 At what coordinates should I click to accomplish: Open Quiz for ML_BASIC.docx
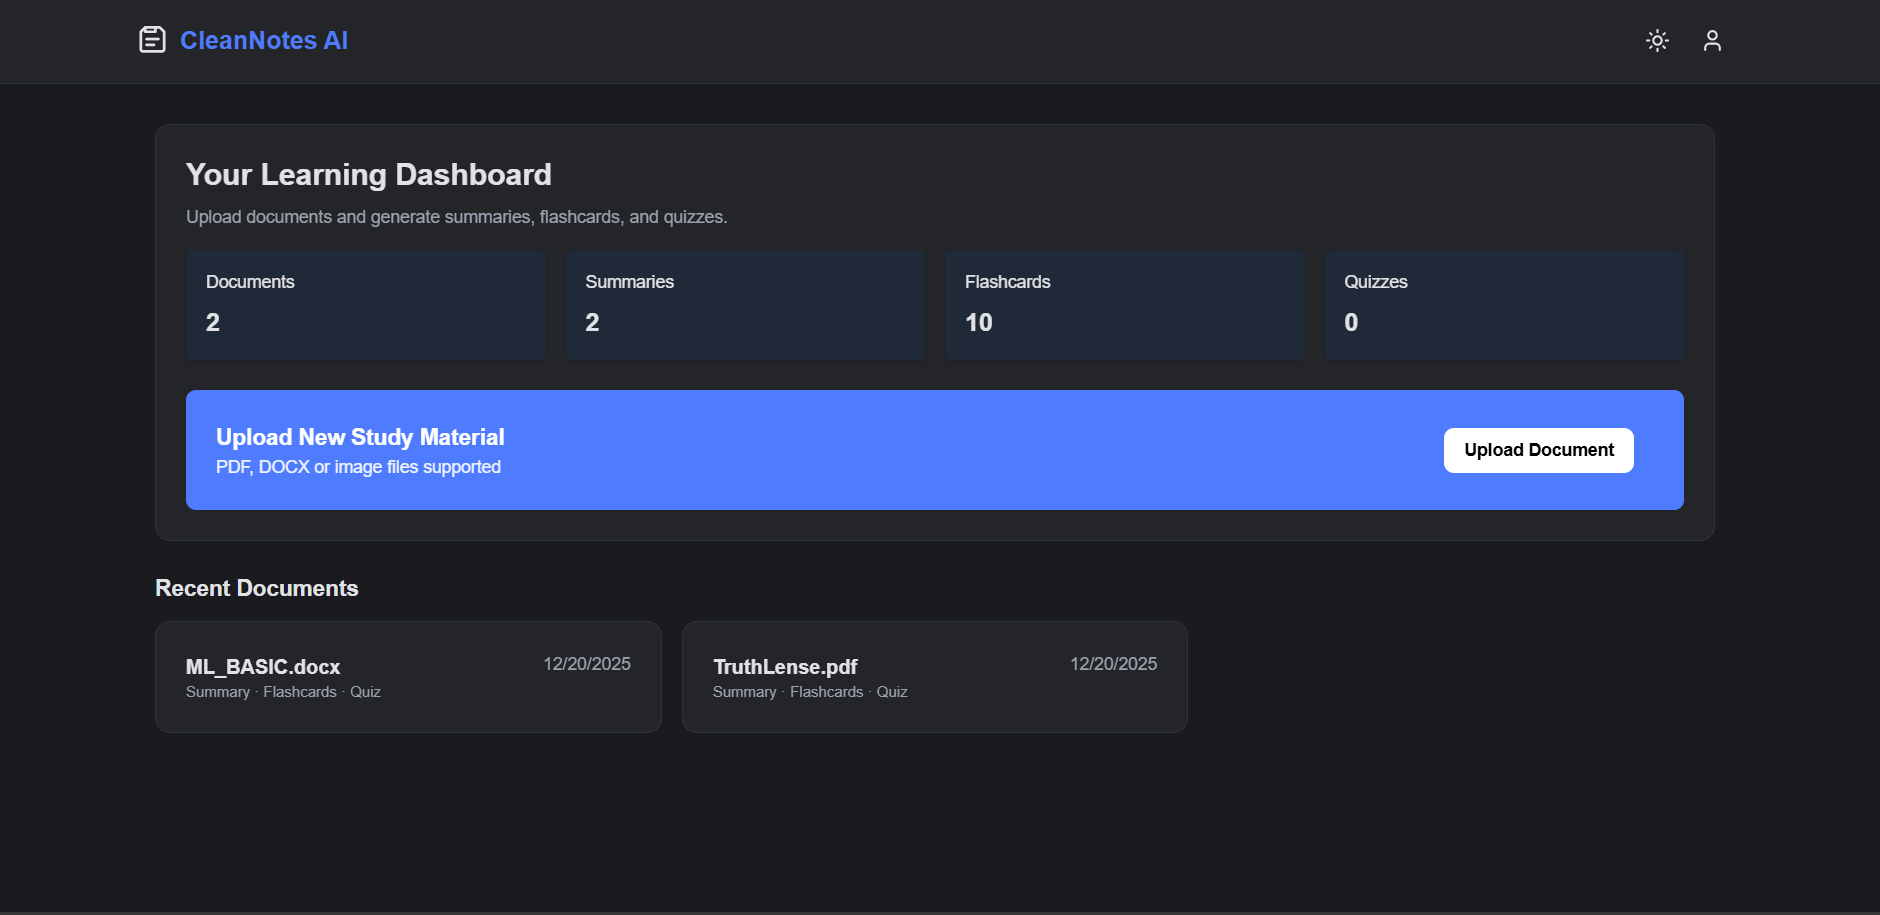coord(366,691)
